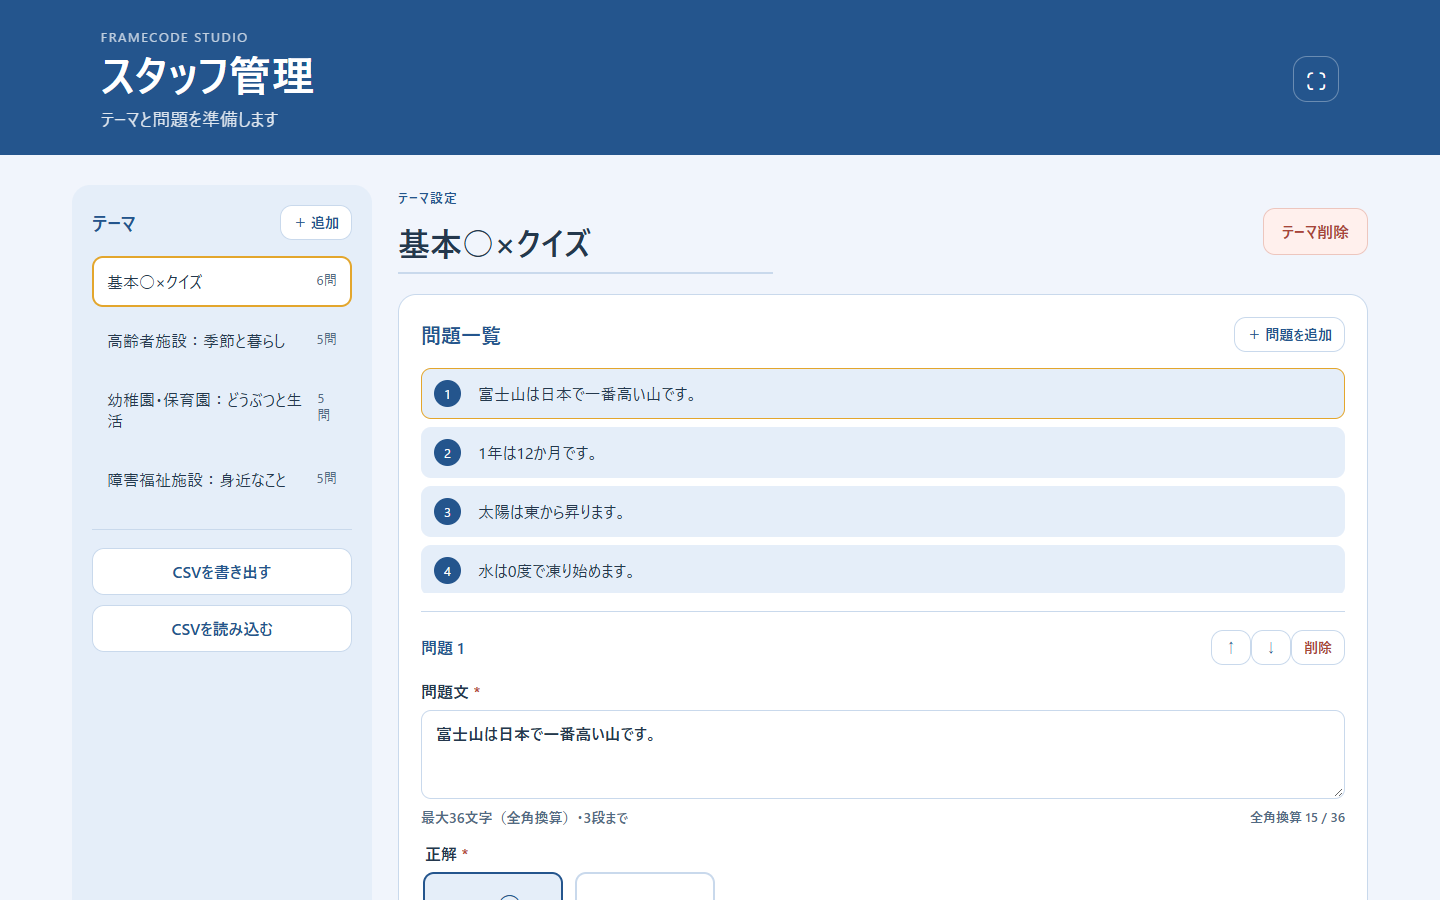Choose the 障害福祉施設：身近なこと theme

[x=222, y=480]
